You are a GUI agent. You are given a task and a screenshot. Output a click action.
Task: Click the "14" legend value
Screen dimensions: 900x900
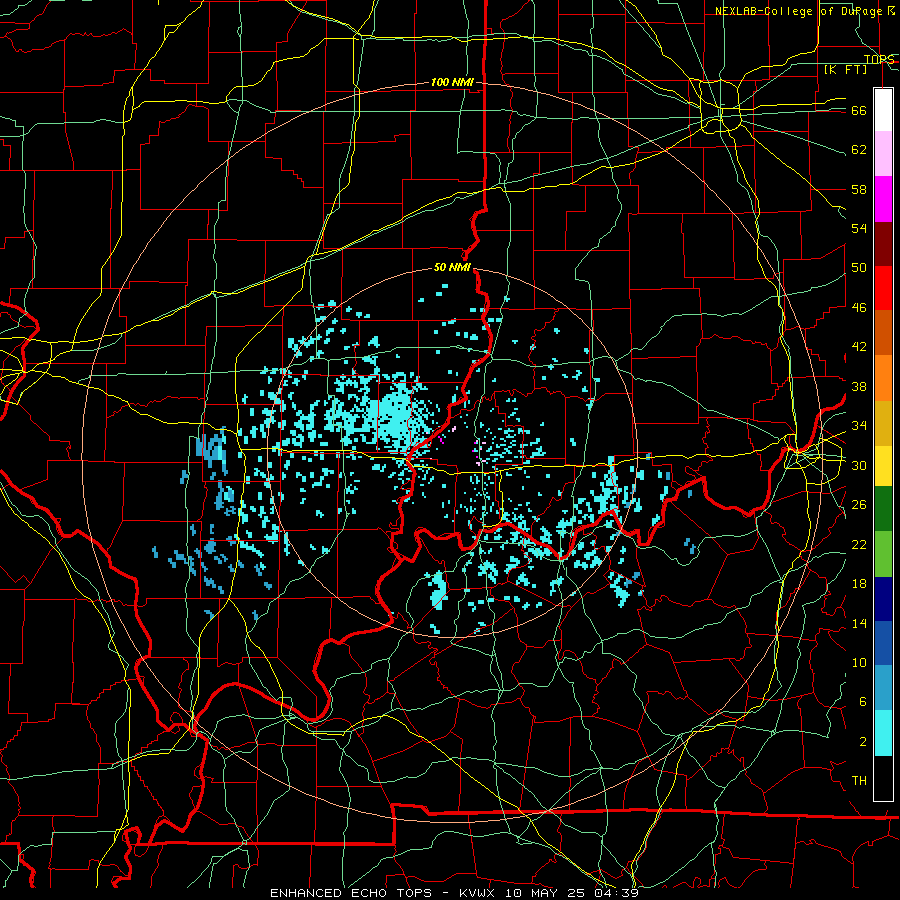click(x=859, y=623)
